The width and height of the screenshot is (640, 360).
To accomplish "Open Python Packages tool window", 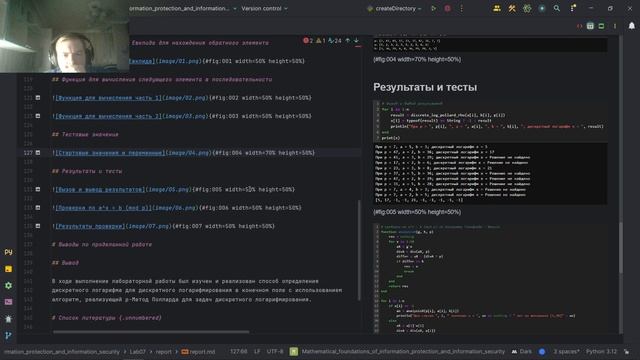I will pos(8,252).
